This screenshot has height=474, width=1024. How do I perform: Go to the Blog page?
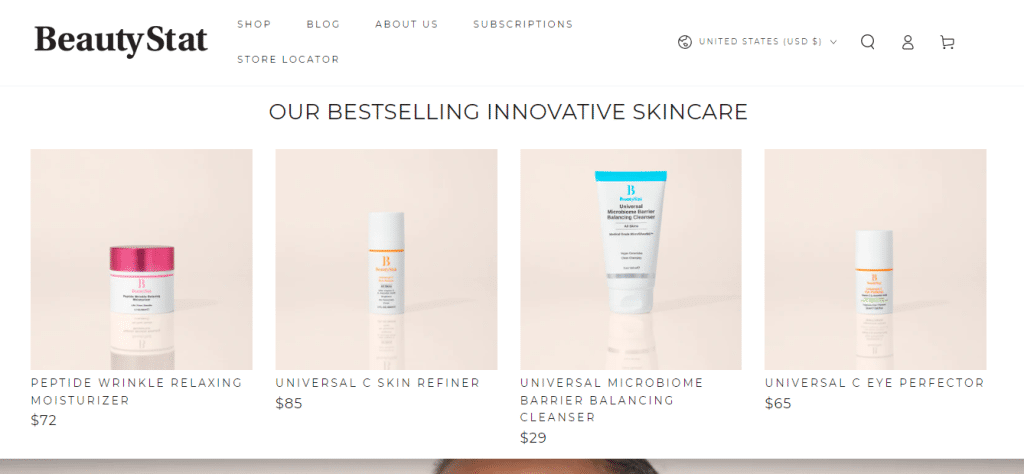pos(323,24)
